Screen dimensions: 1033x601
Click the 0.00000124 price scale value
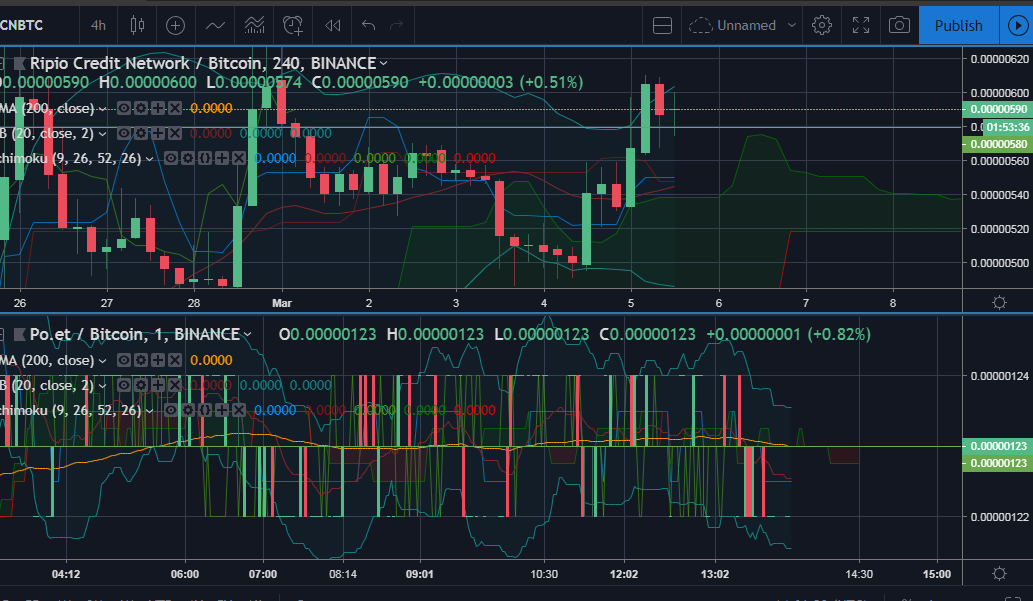pos(999,376)
